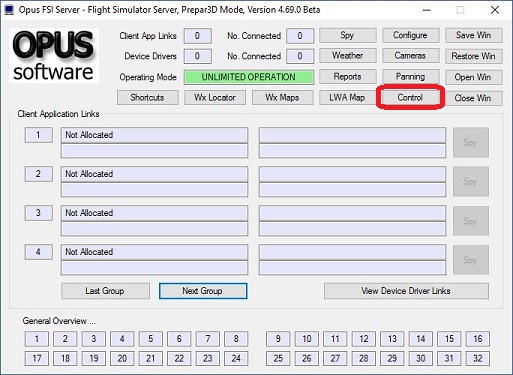This screenshot has width=513, height=375.
Task: Click the Device Drivers count field
Action: pos(198,56)
